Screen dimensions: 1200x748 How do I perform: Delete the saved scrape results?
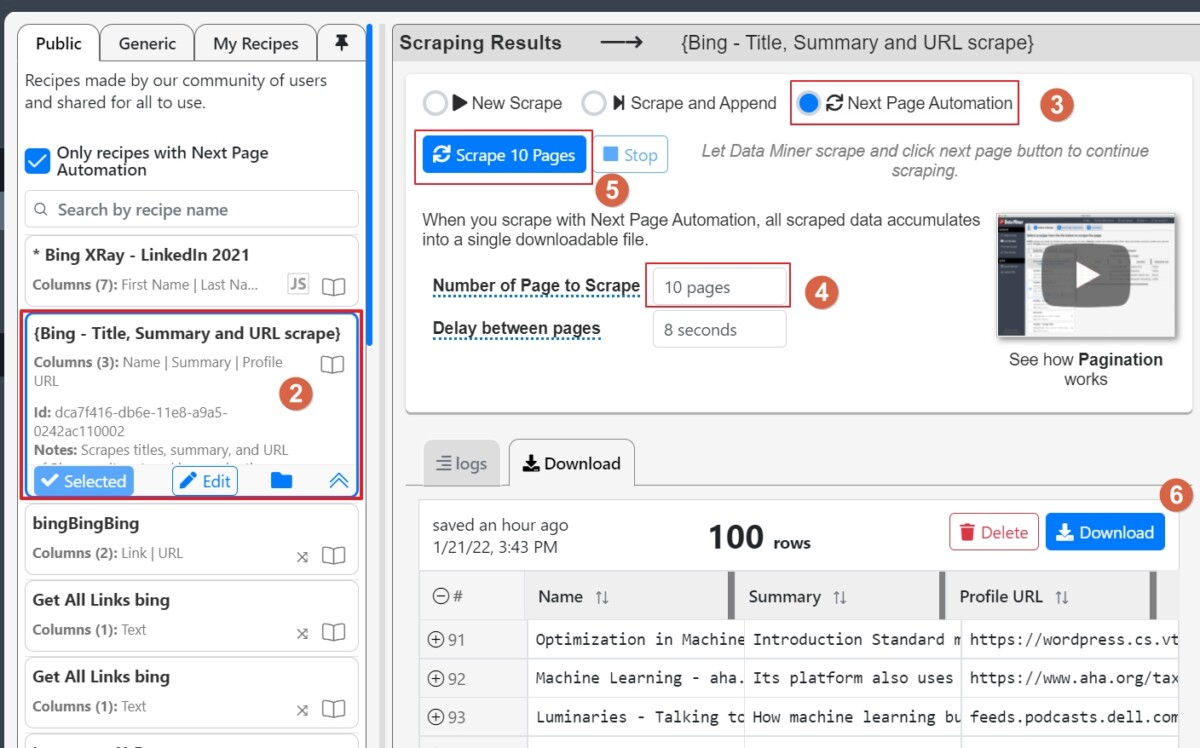(994, 532)
